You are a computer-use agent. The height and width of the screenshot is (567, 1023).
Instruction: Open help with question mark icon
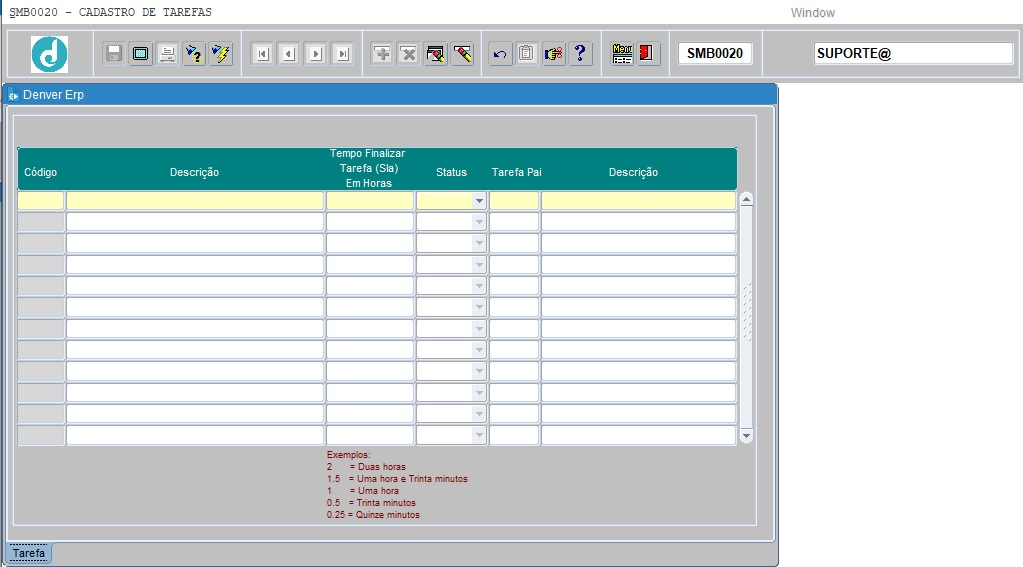[581, 54]
